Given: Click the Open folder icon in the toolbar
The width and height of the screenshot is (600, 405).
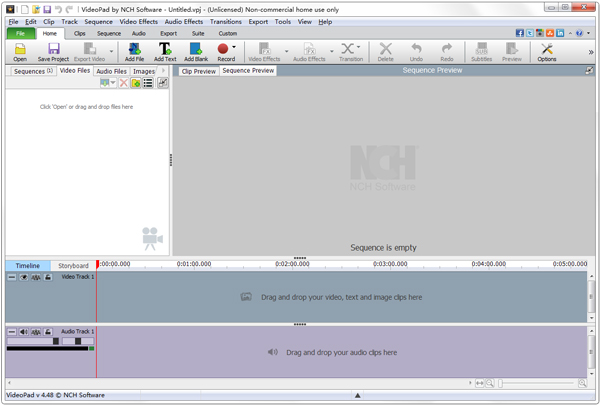Looking at the screenshot, I should pyautogui.click(x=20, y=52).
